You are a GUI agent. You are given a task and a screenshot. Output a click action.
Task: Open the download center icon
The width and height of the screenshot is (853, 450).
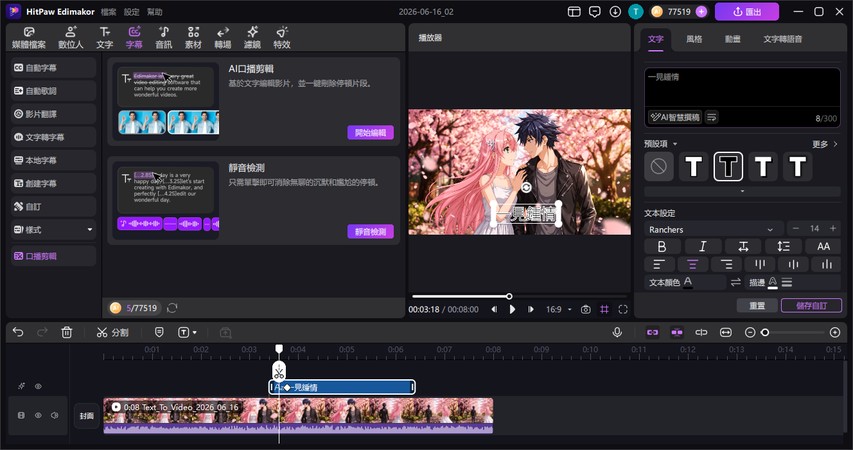[615, 11]
